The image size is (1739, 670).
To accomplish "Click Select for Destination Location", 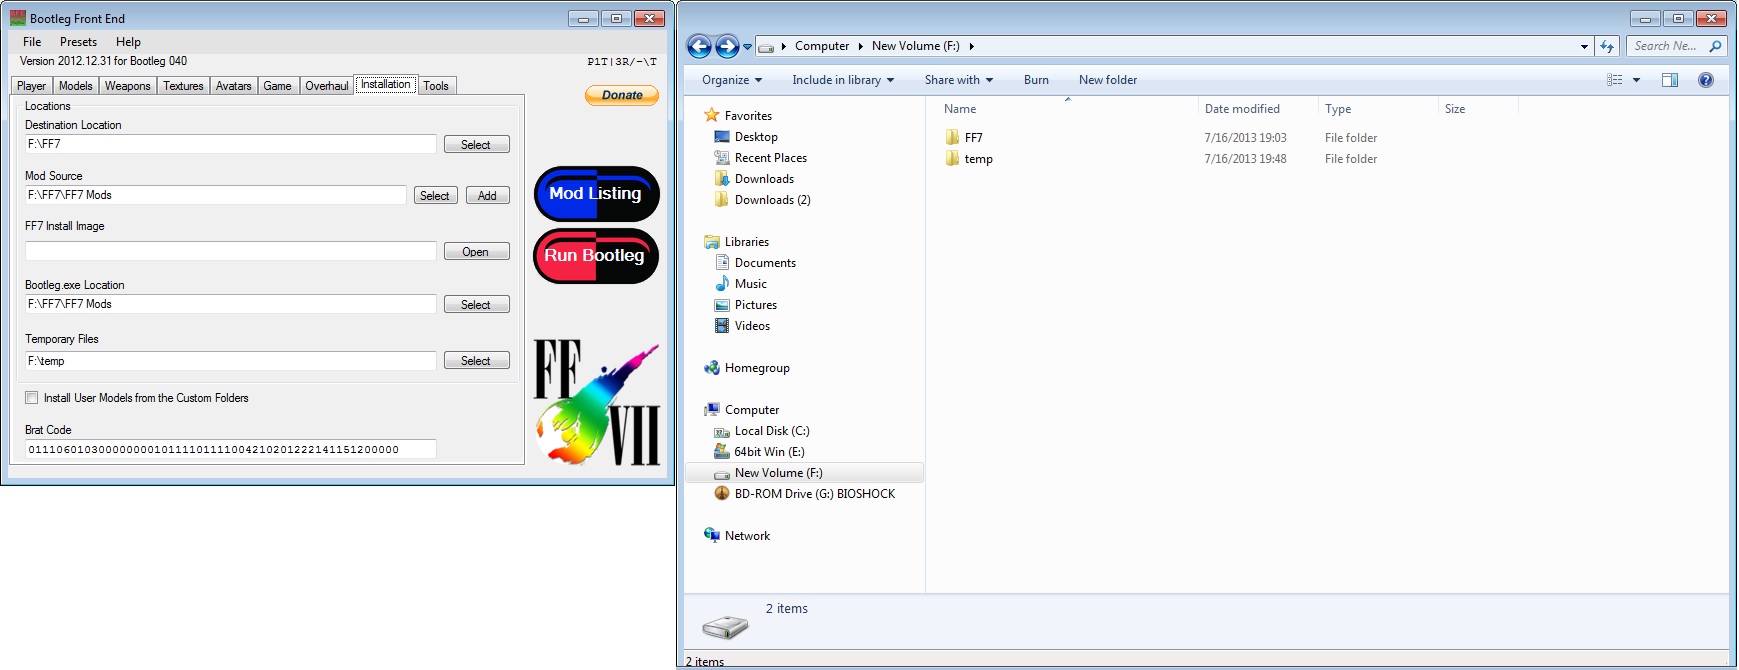I will pos(476,144).
